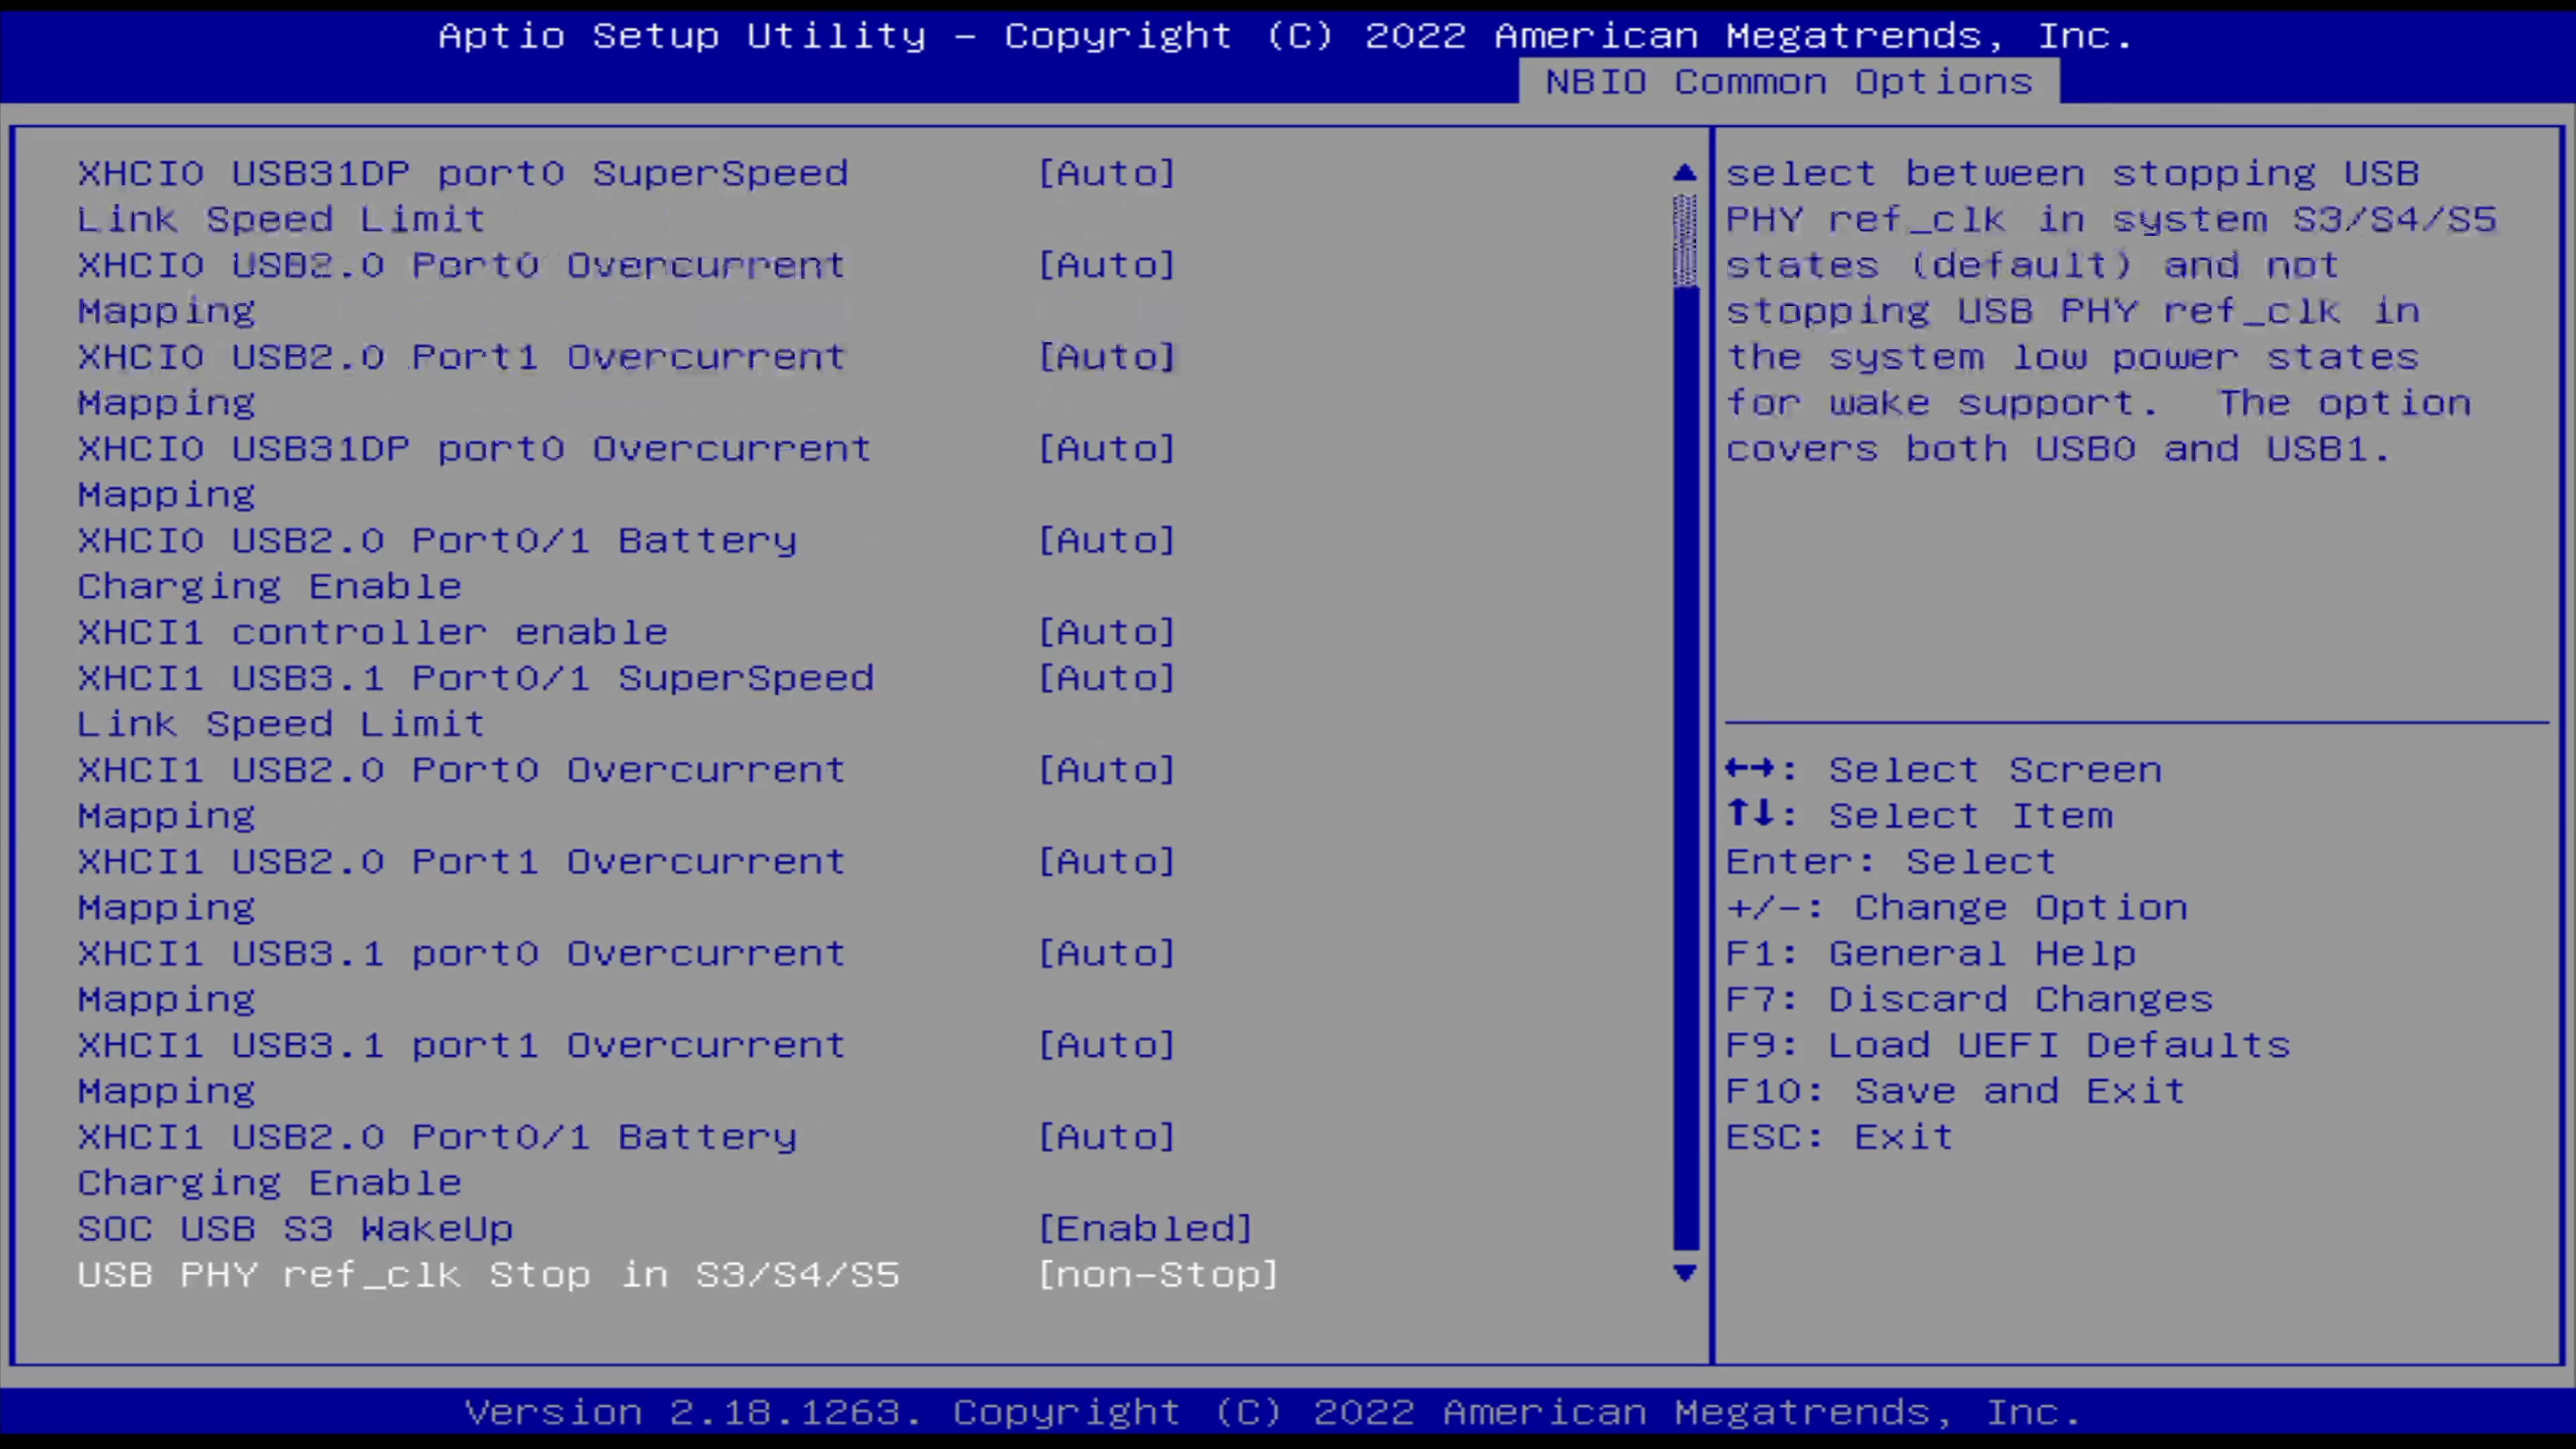This screenshot has height=1449, width=2576.
Task: Select the USB PHY ref_clk Stop in S3/S4/S5 label
Action: point(488,1275)
